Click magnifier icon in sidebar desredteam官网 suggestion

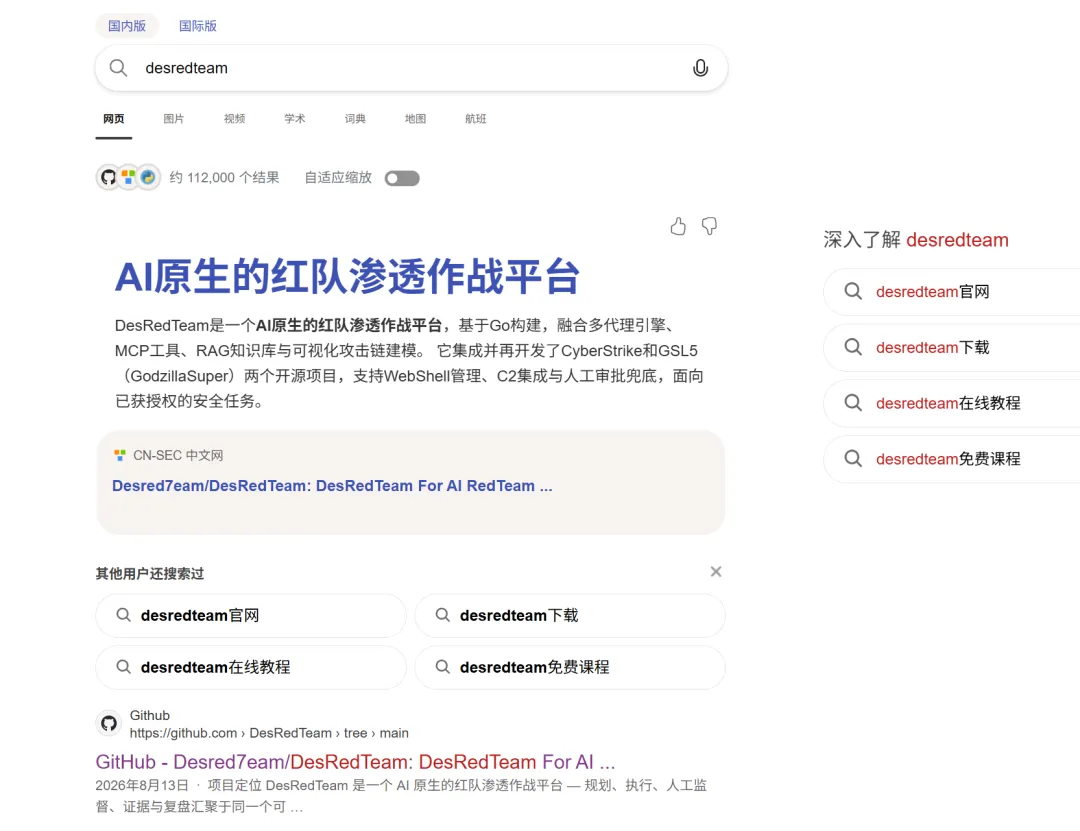point(853,291)
